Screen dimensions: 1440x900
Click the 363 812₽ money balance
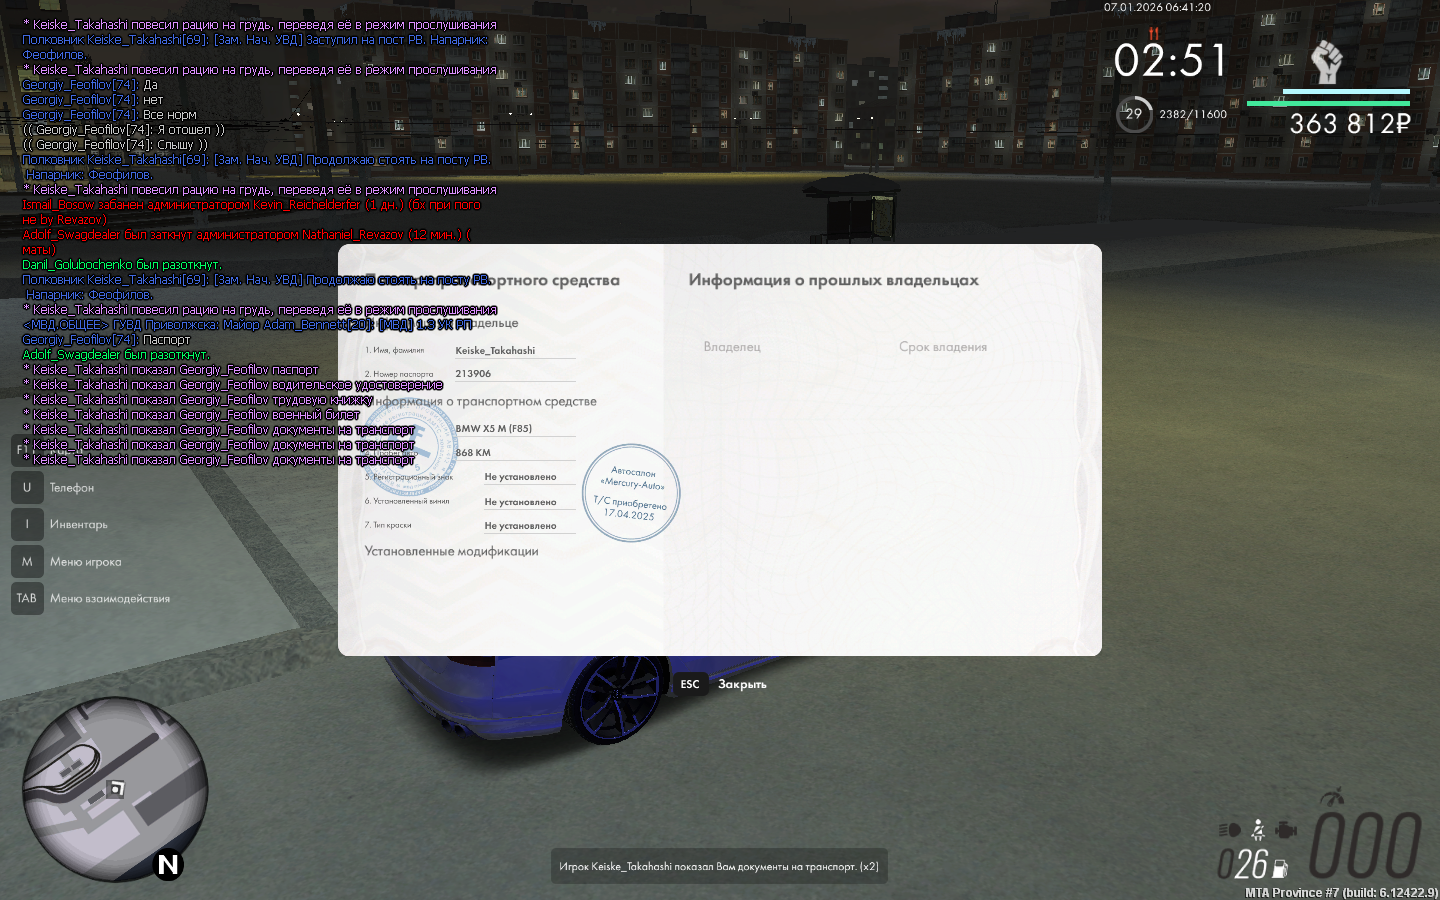coord(1349,124)
